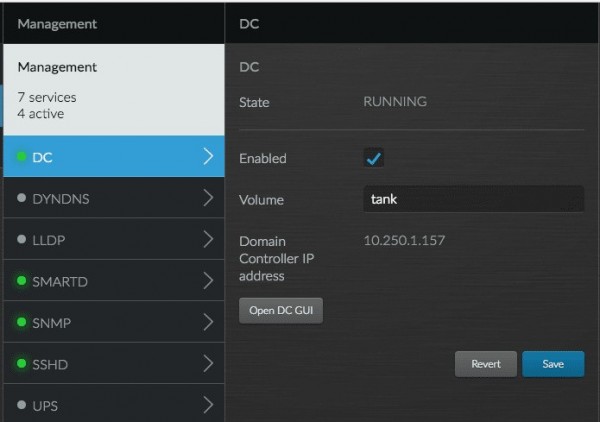Select the DC service entry
The image size is (600, 422).
114,156
